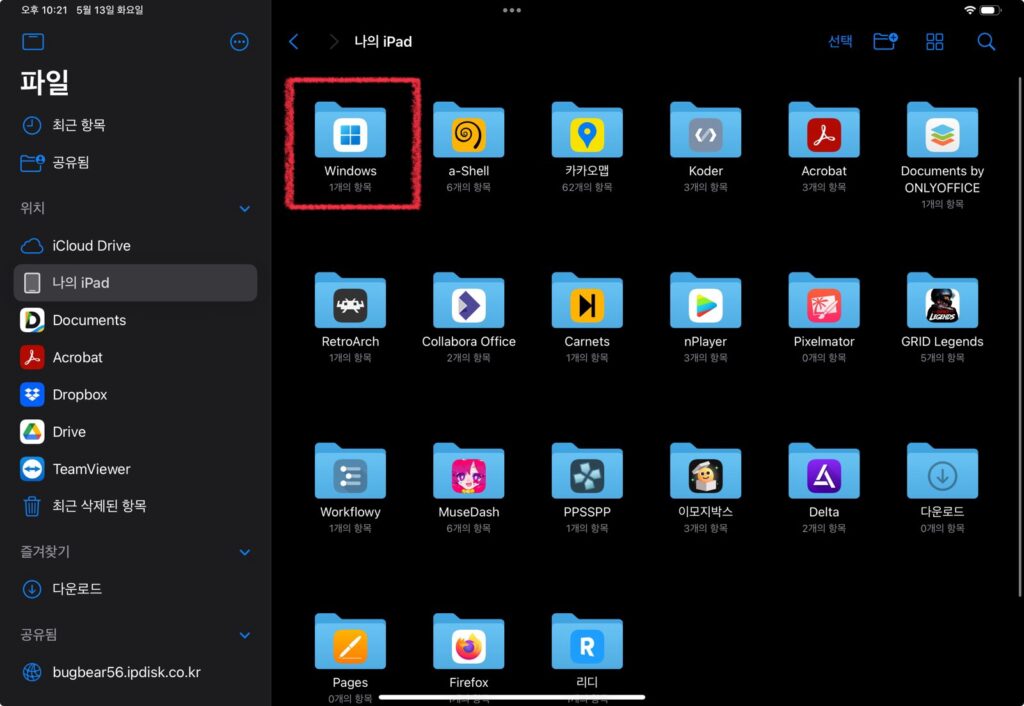Image resolution: width=1024 pixels, height=706 pixels.
Task: Open the MuseDash folder
Action: (468, 471)
